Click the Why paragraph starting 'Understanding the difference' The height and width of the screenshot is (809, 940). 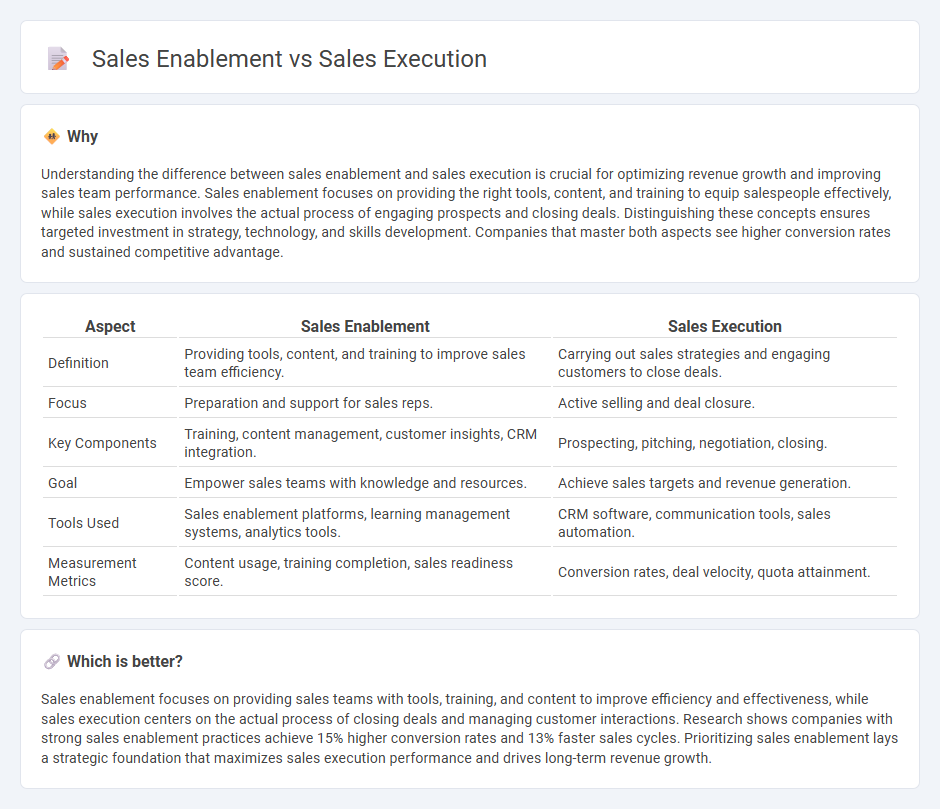tap(466, 213)
